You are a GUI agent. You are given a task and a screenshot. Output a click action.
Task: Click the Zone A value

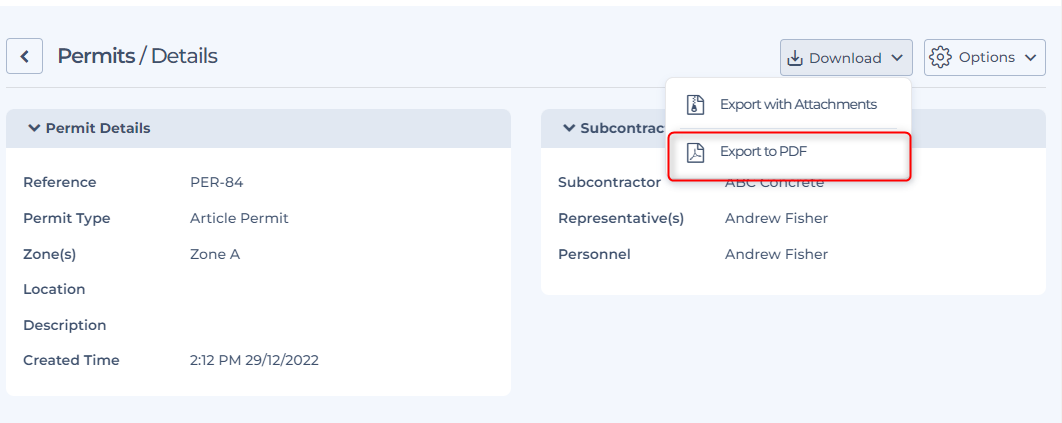point(215,254)
